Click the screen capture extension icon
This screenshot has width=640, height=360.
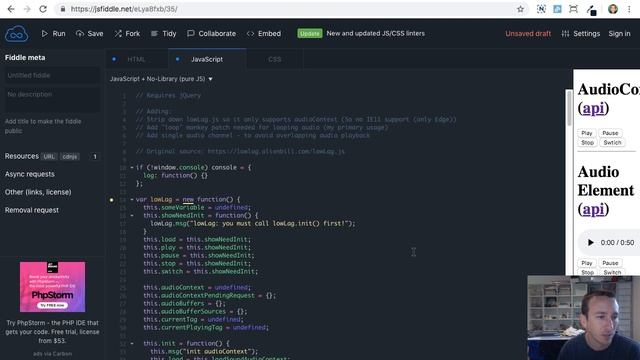573,9
